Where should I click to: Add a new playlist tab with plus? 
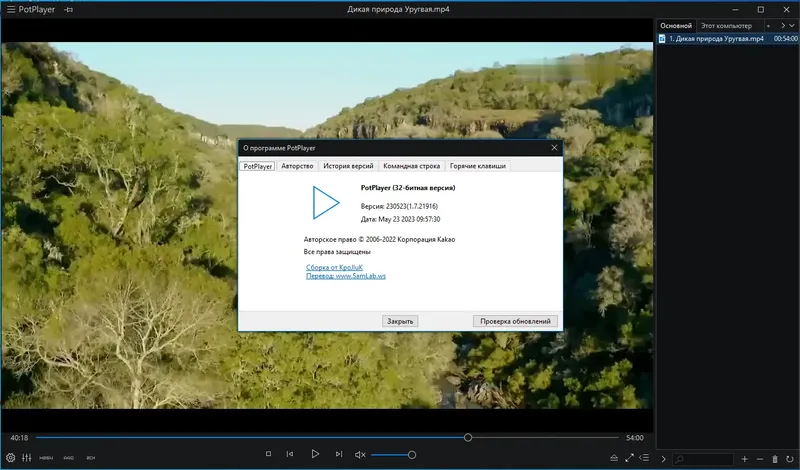point(768,26)
